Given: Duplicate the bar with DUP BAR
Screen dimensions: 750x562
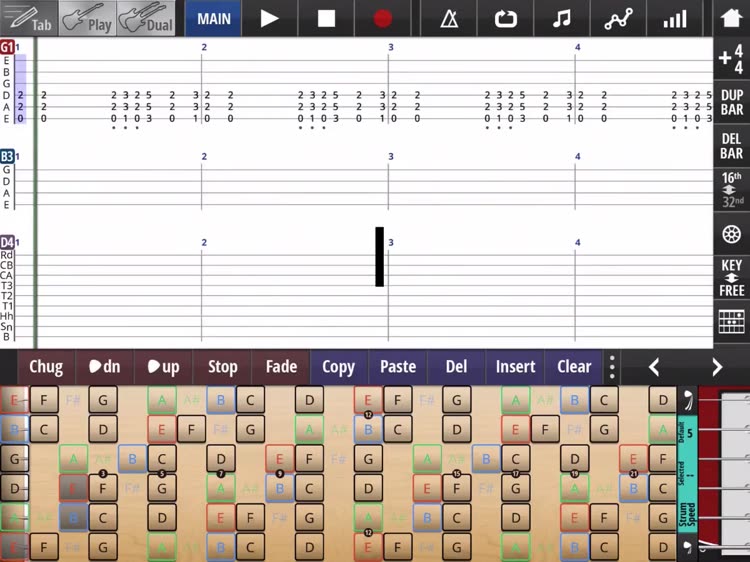Looking at the screenshot, I should (731, 102).
